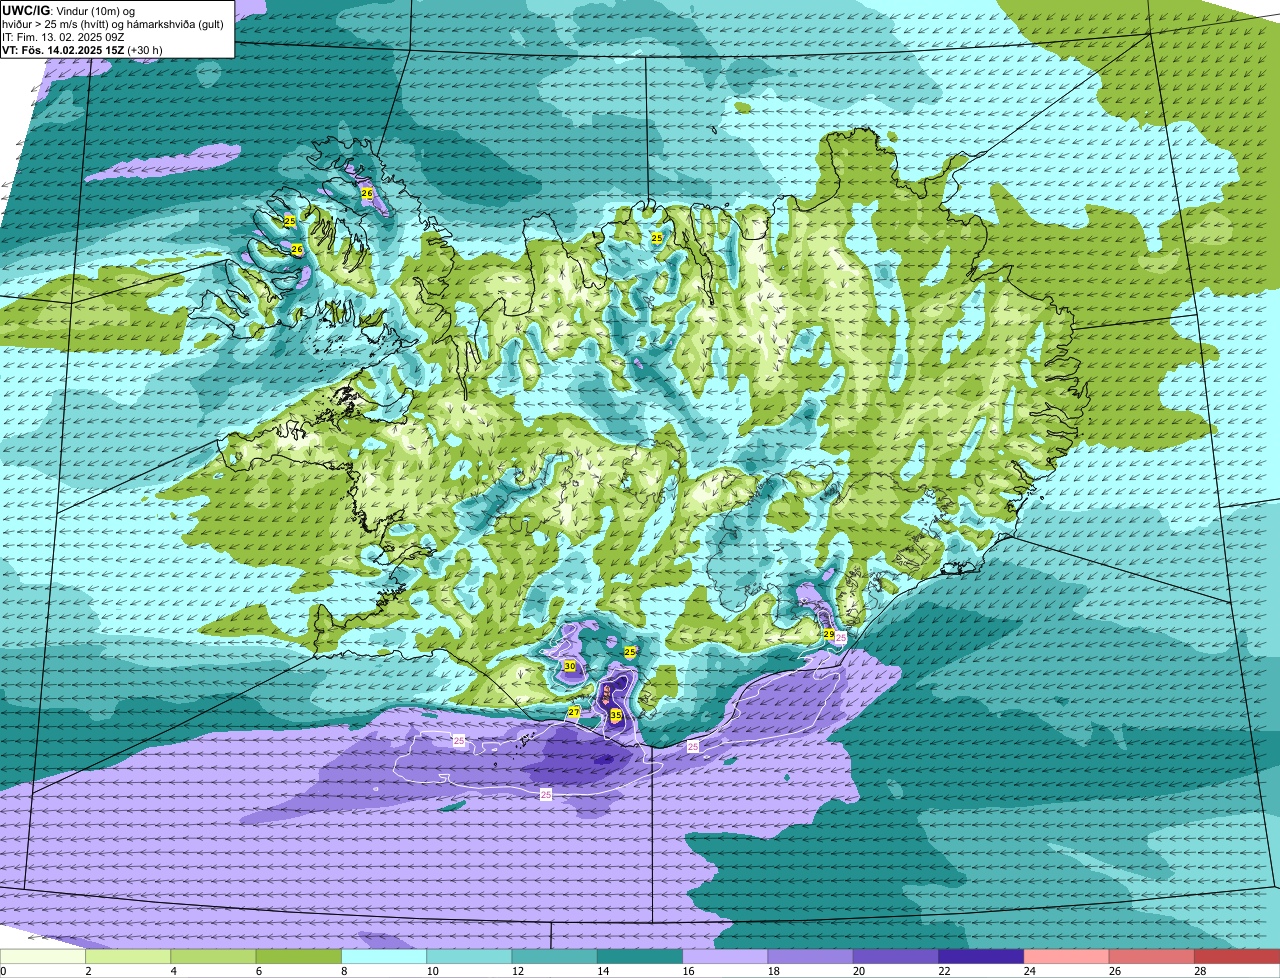
Task: Click the 24–26 m/s light pink legend swatch
Action: (x=1067, y=957)
